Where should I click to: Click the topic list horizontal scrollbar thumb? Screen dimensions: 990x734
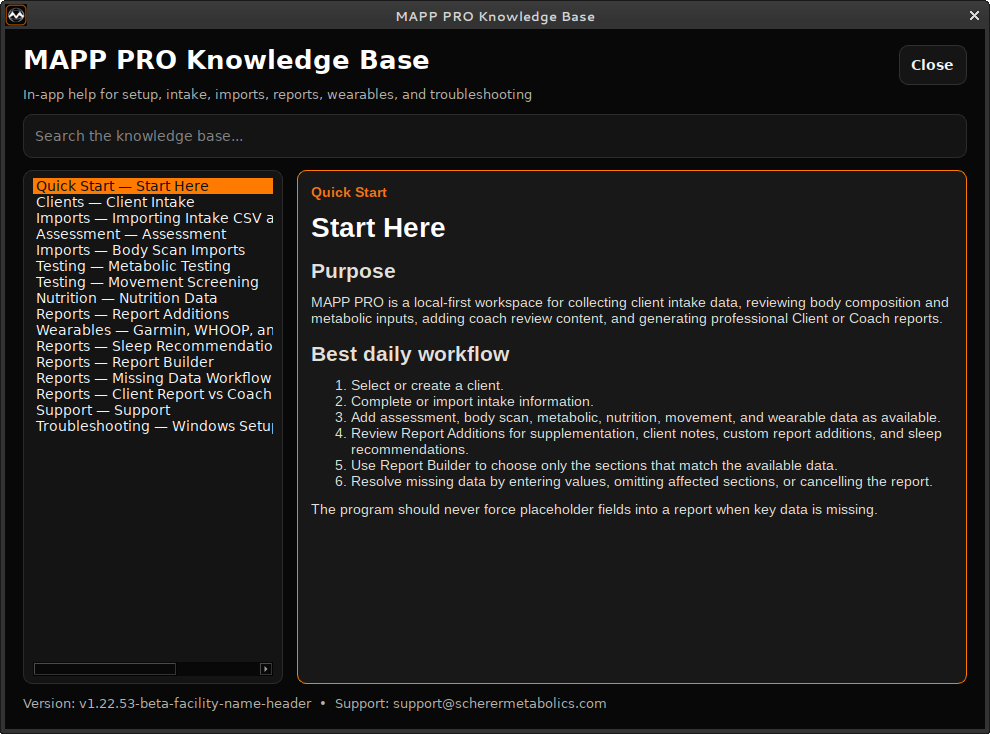click(105, 669)
